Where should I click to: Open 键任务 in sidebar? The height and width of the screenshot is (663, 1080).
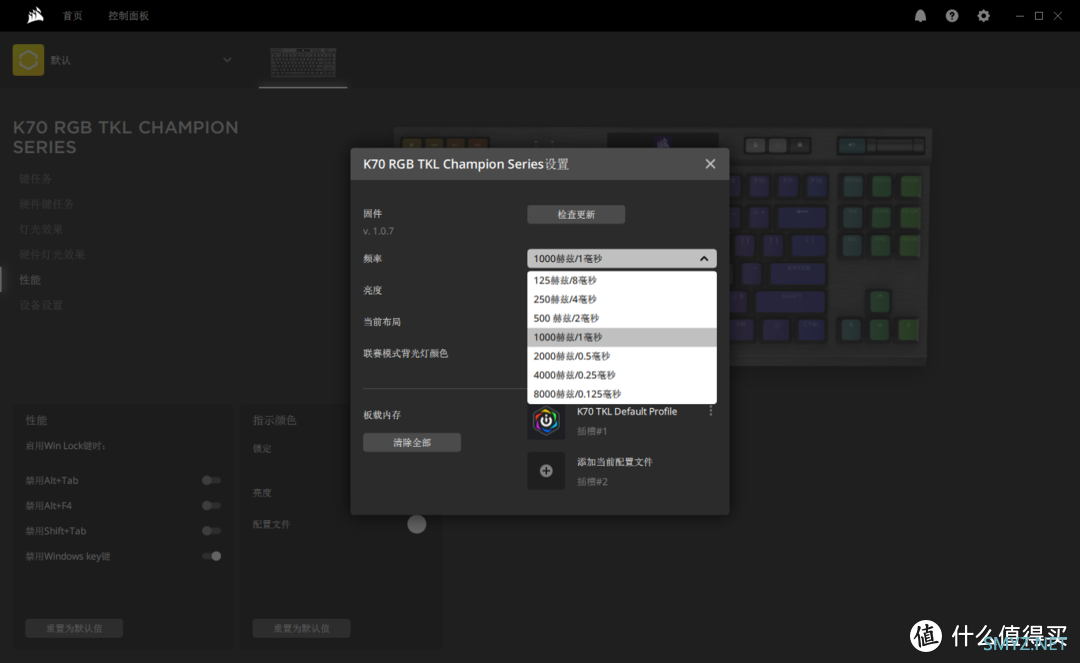[35, 178]
